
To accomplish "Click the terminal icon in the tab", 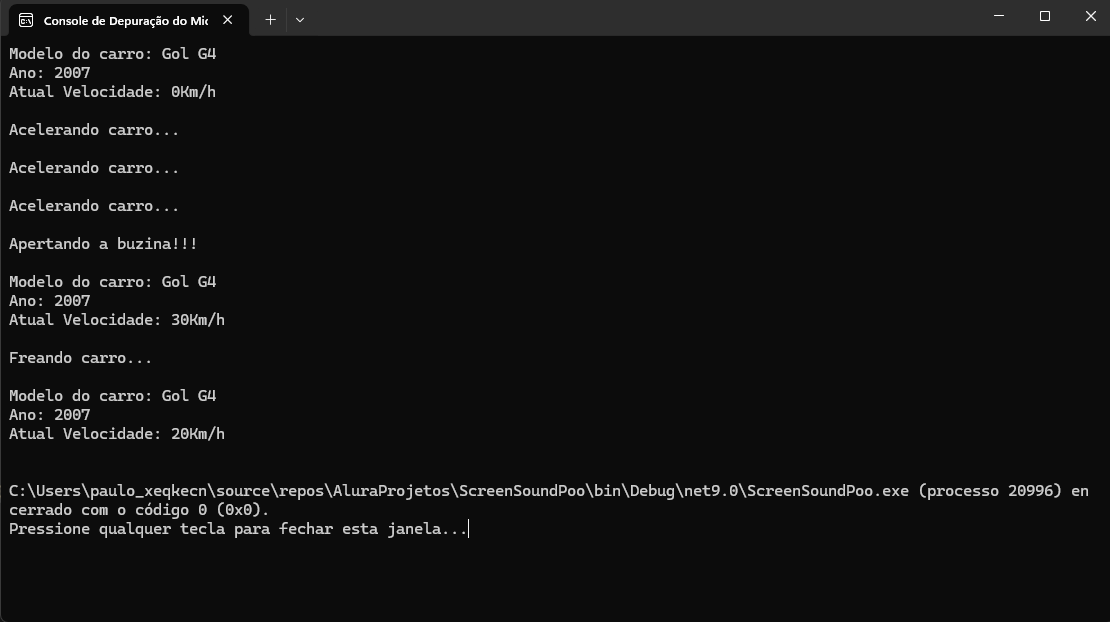I will tap(26, 20).
